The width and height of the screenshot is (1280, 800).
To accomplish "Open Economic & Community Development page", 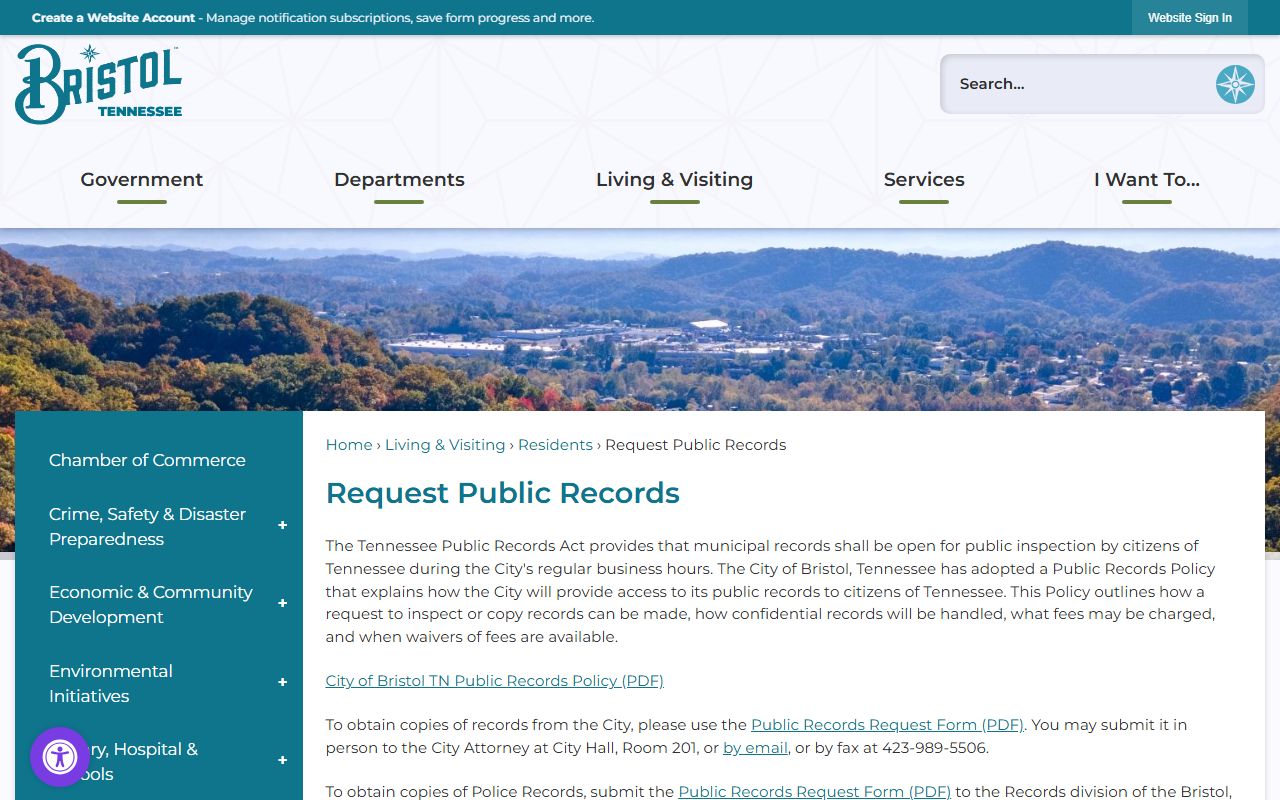I will [x=150, y=604].
